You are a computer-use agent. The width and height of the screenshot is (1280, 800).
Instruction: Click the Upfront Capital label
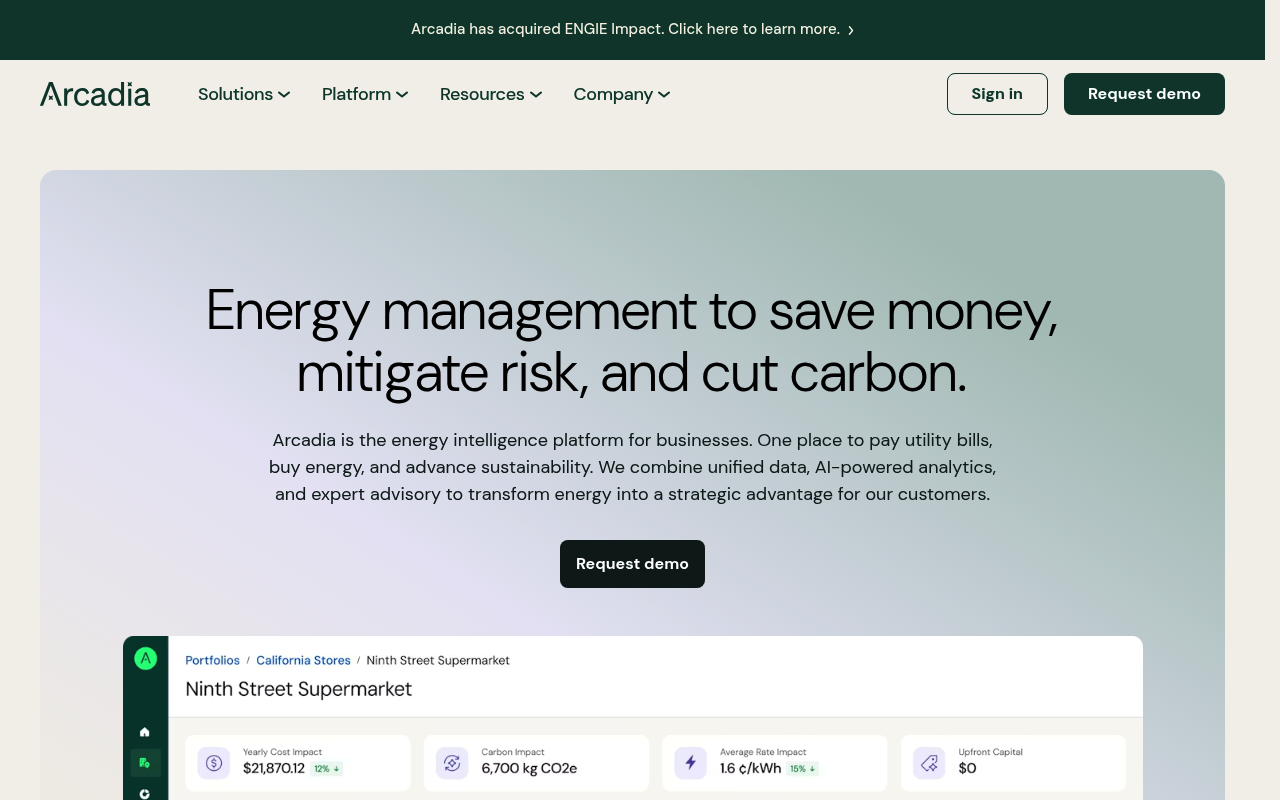[x=990, y=752]
